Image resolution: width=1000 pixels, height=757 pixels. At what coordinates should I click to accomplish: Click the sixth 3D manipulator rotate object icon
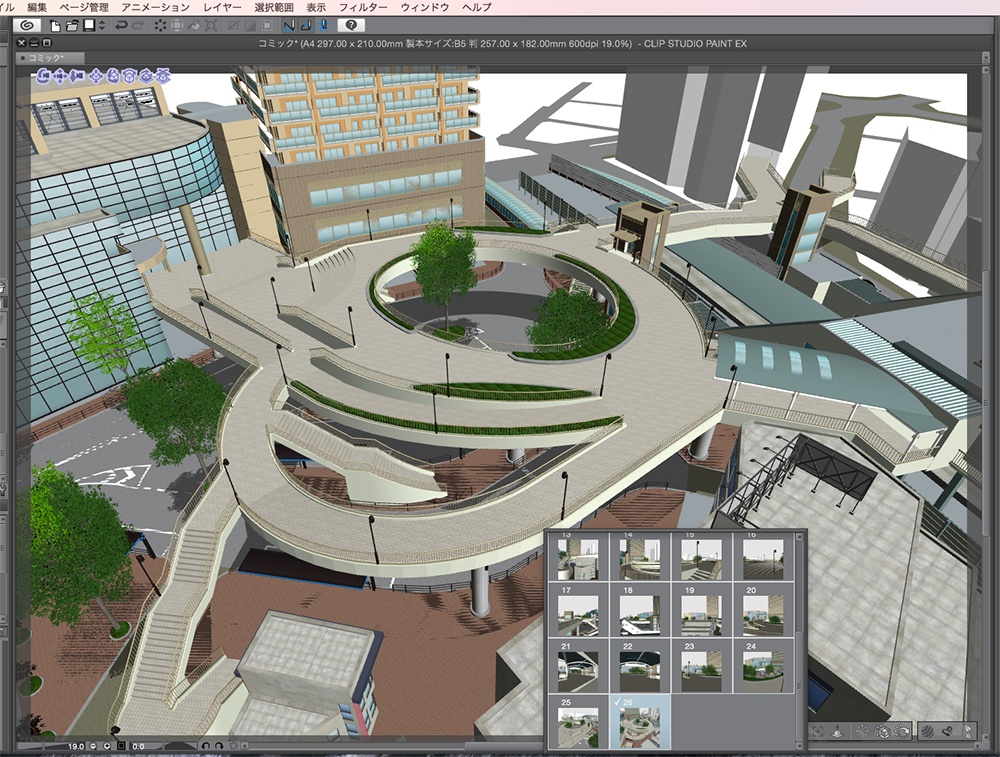coord(129,77)
